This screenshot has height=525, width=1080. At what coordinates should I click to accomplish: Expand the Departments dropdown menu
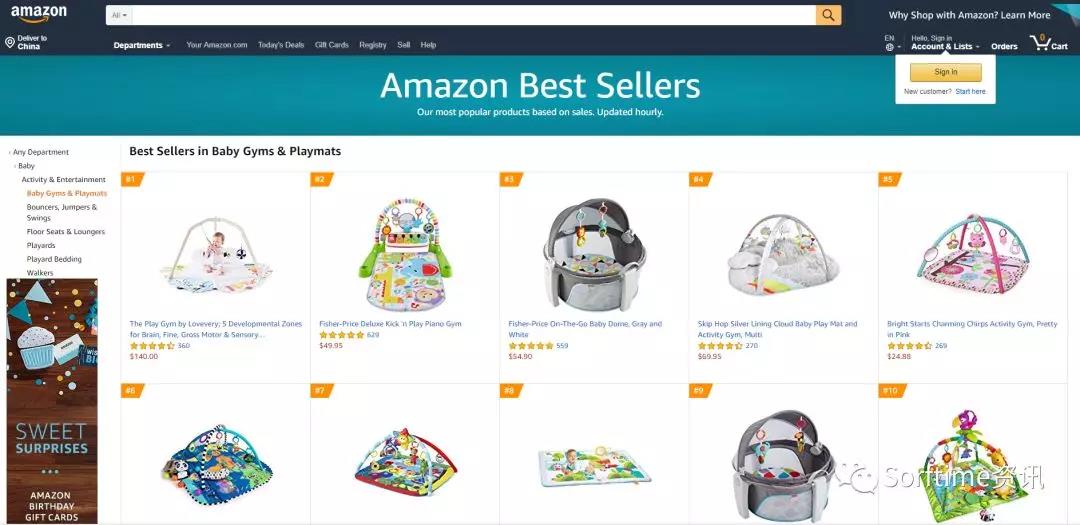pos(142,45)
